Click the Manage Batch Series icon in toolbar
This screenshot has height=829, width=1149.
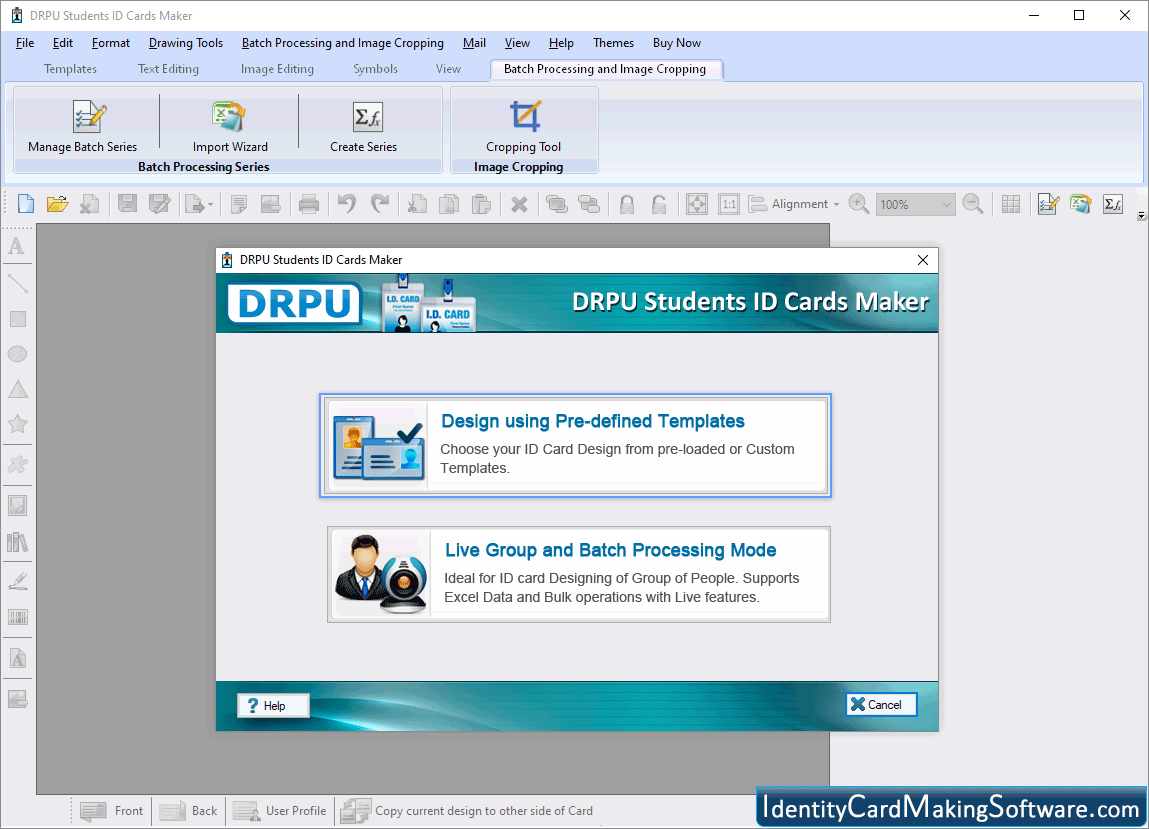point(1049,204)
